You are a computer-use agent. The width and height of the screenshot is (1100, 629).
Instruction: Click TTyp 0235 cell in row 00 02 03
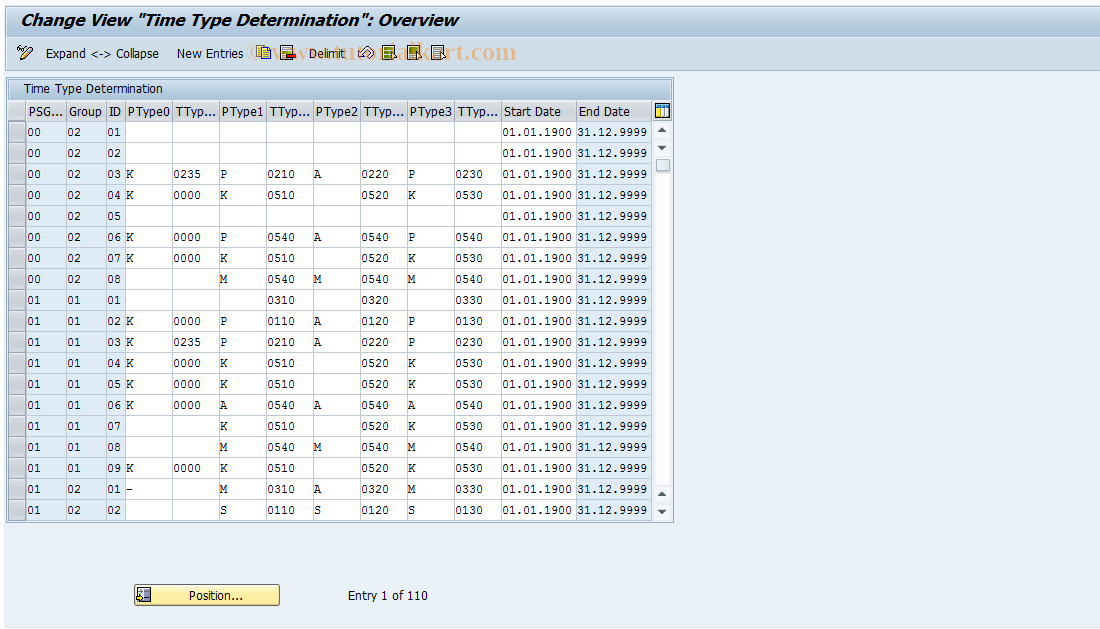coord(196,174)
